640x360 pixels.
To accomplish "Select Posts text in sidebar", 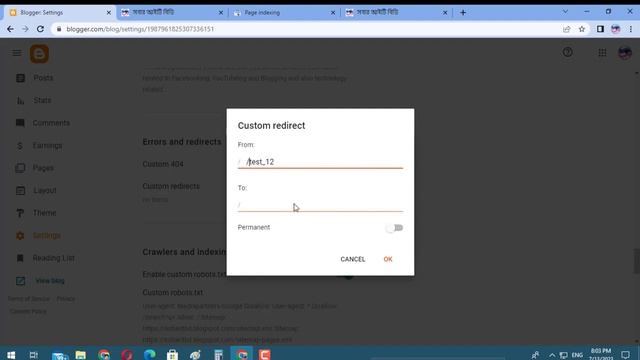I will click(x=43, y=78).
